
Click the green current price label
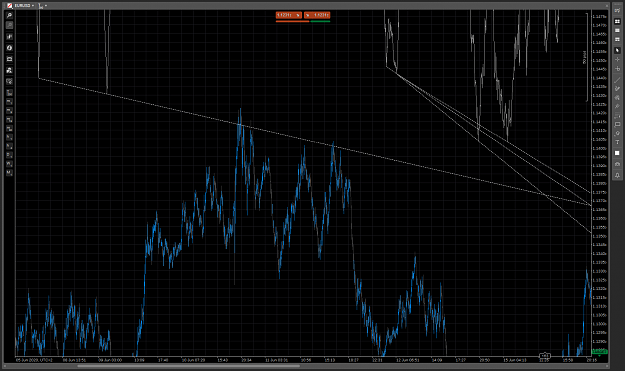[599, 351]
